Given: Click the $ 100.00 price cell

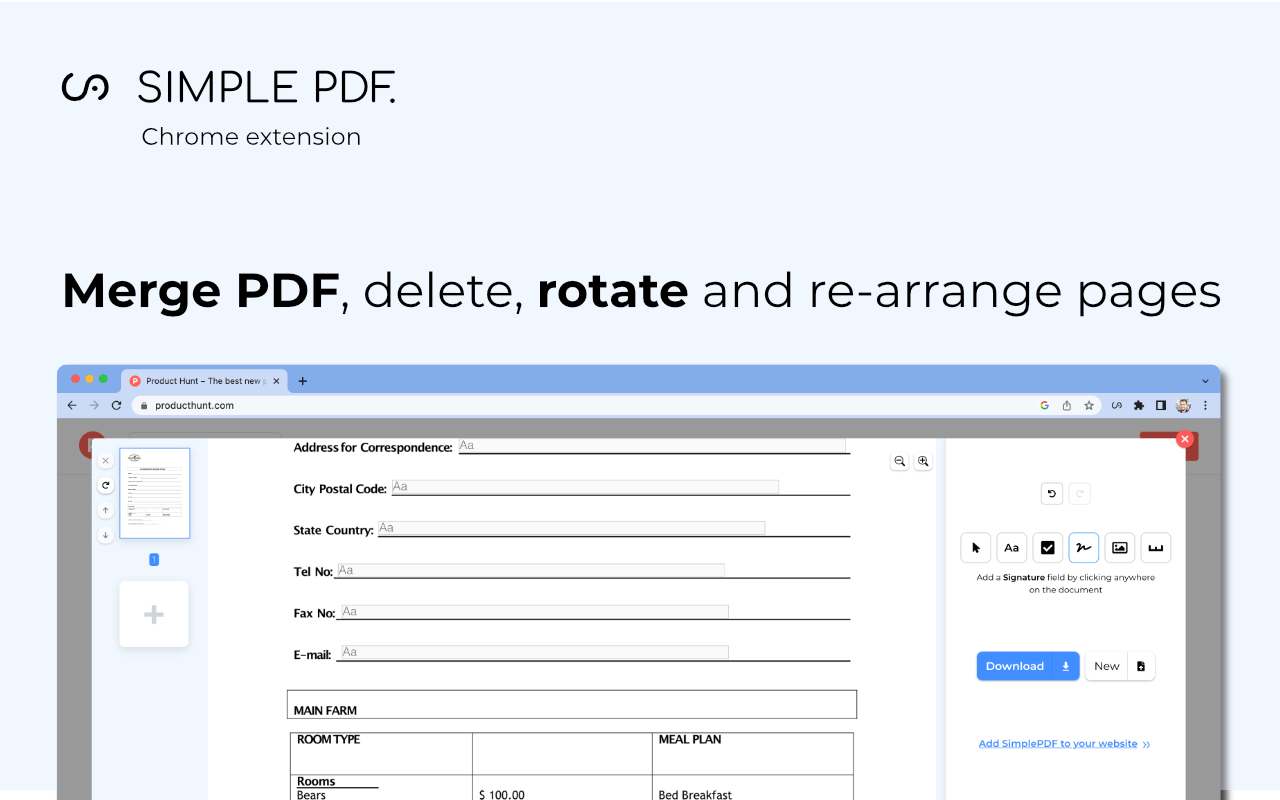Looking at the screenshot, I should (x=502, y=795).
